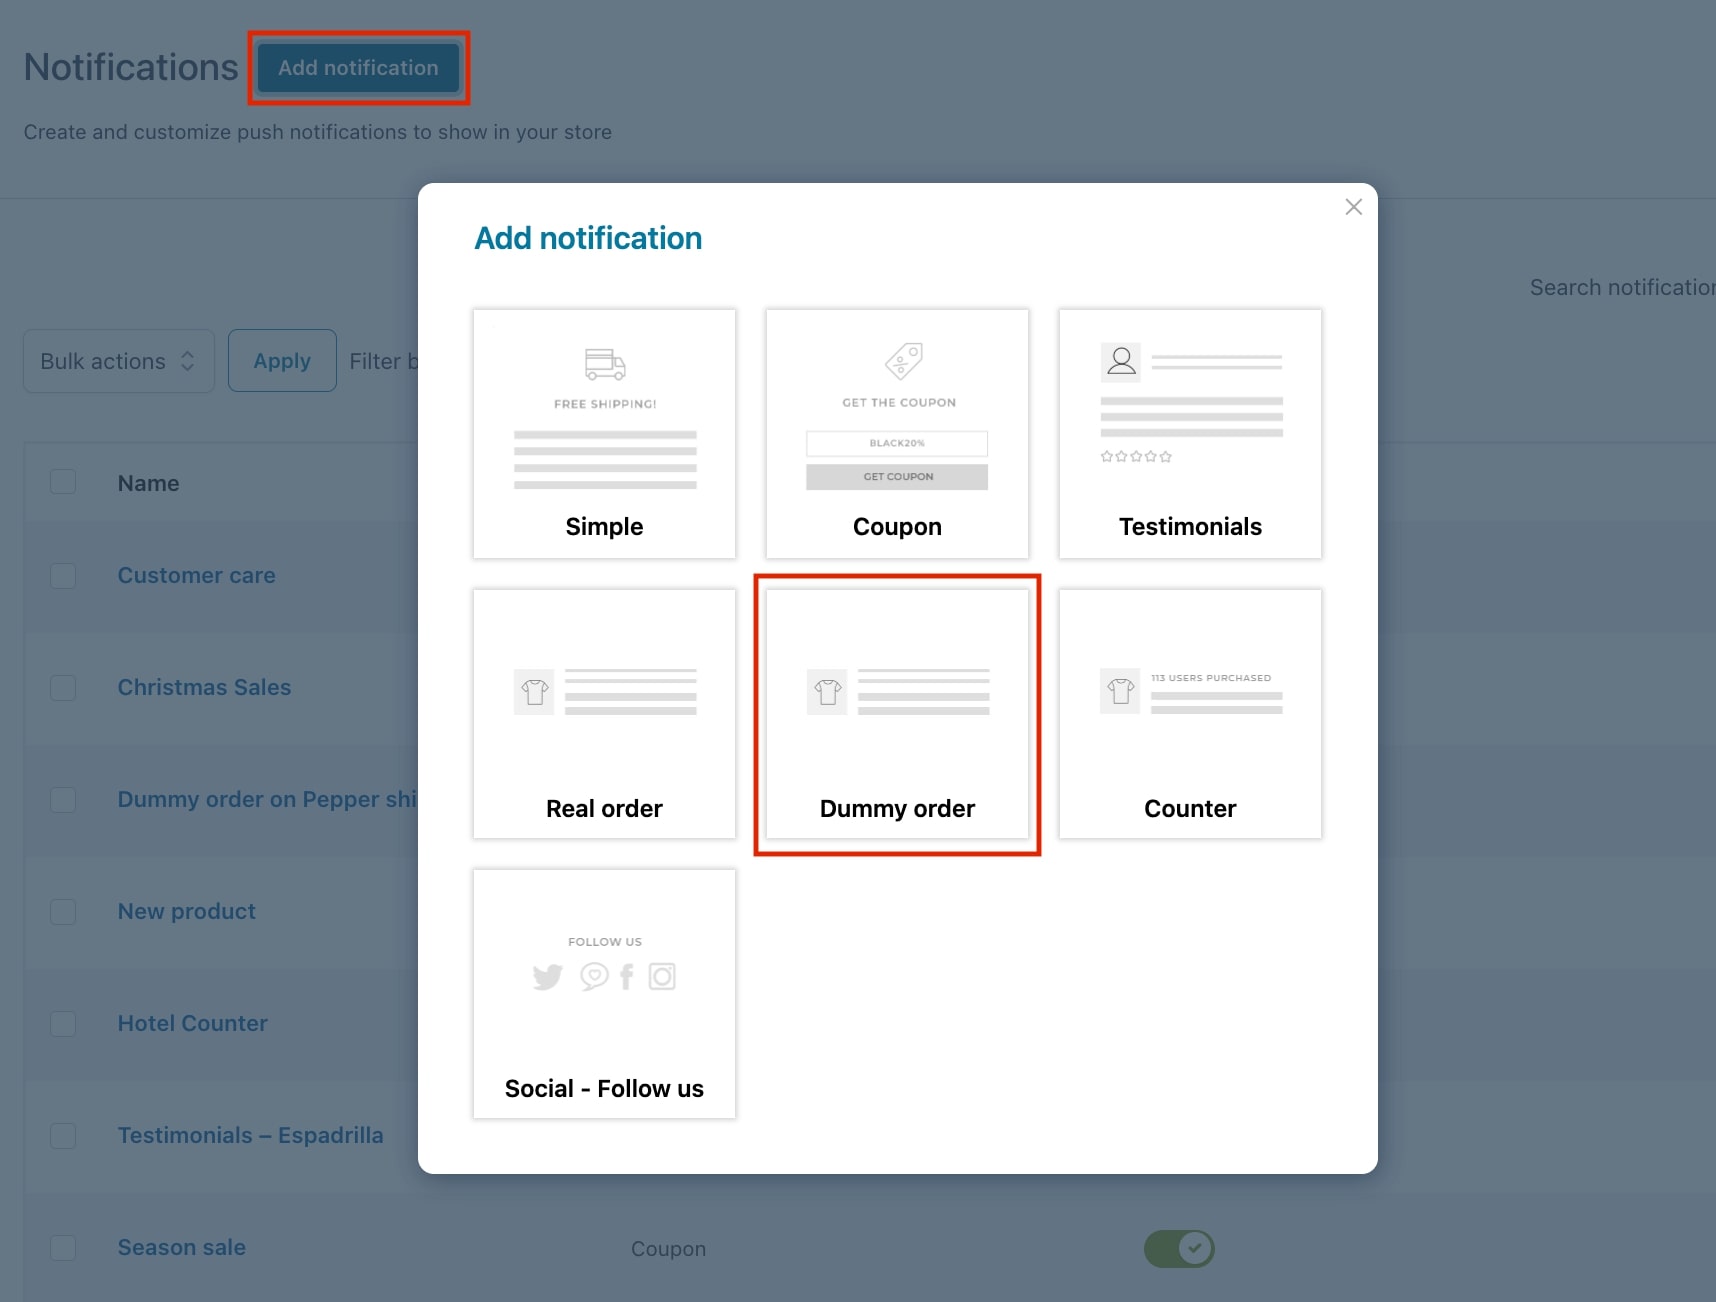The width and height of the screenshot is (1716, 1302).
Task: Click the Twitter bird icon
Action: 548,977
